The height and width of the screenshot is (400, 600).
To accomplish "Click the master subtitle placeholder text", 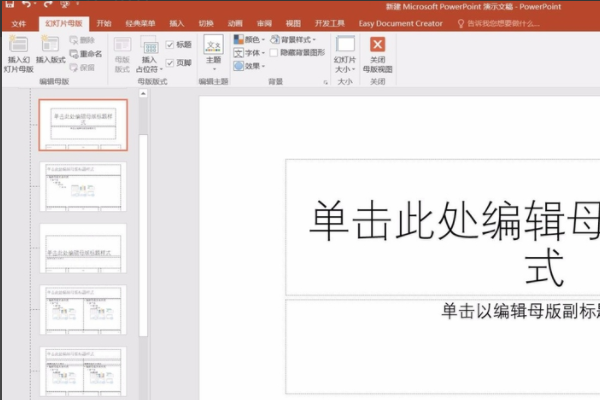I will click(x=520, y=310).
